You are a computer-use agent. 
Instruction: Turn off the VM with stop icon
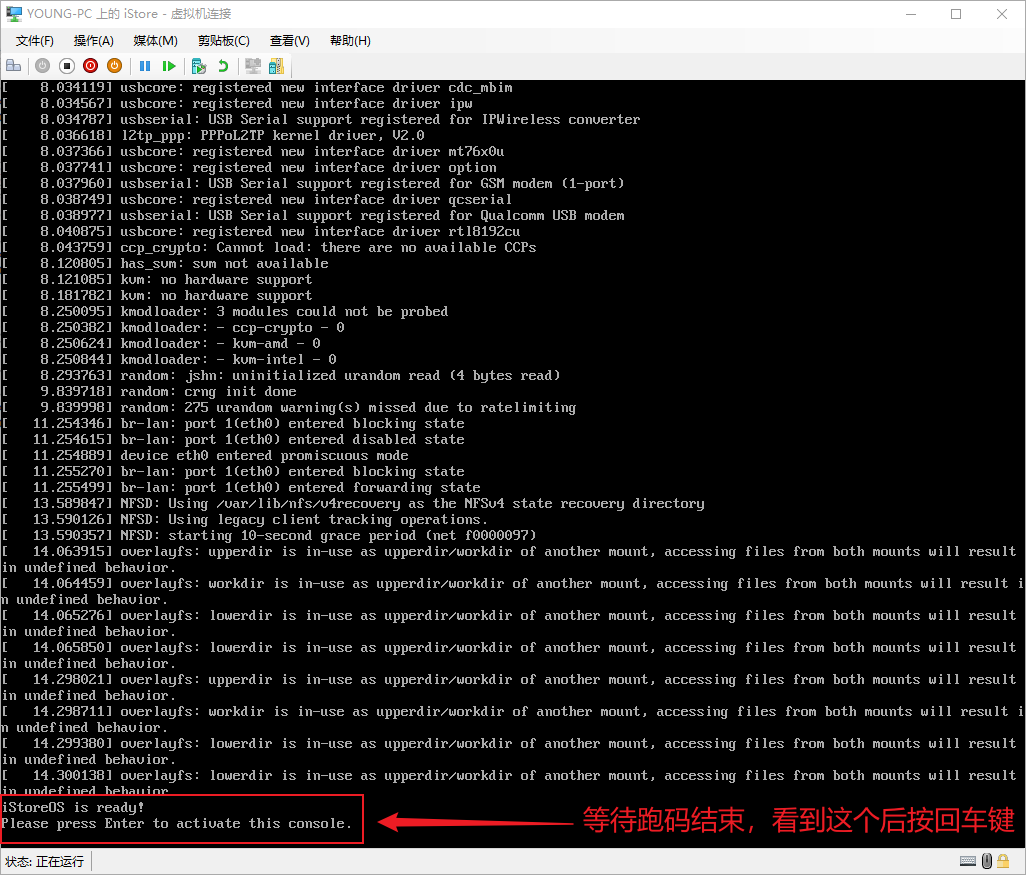67,65
